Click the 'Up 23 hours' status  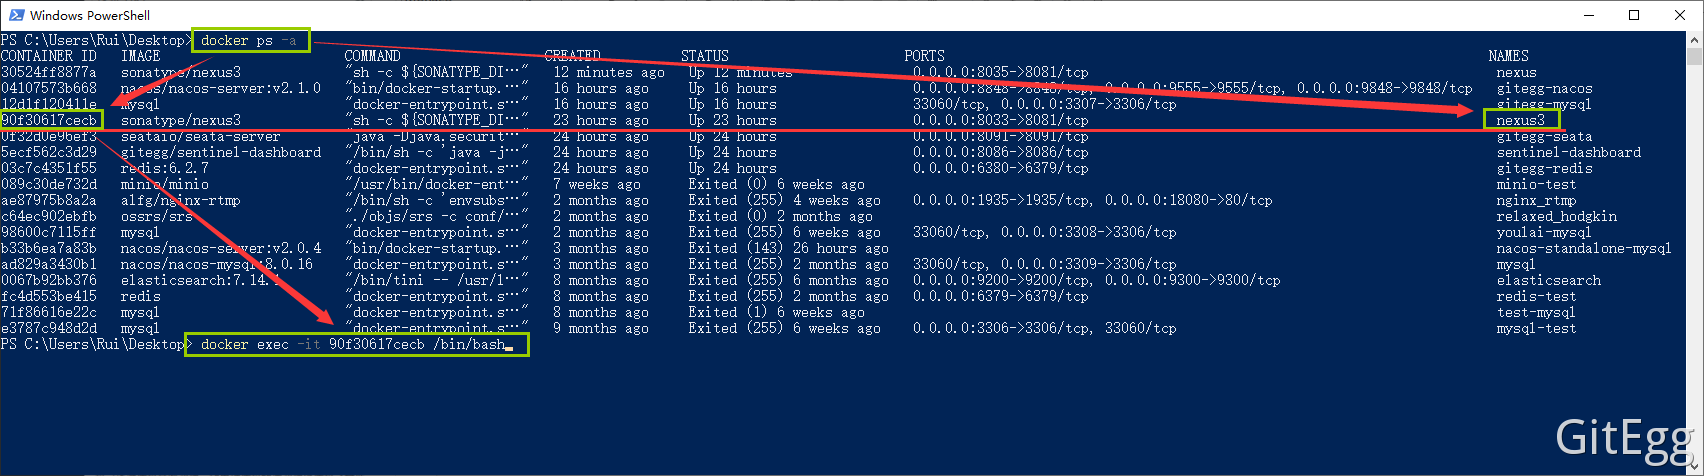point(733,120)
